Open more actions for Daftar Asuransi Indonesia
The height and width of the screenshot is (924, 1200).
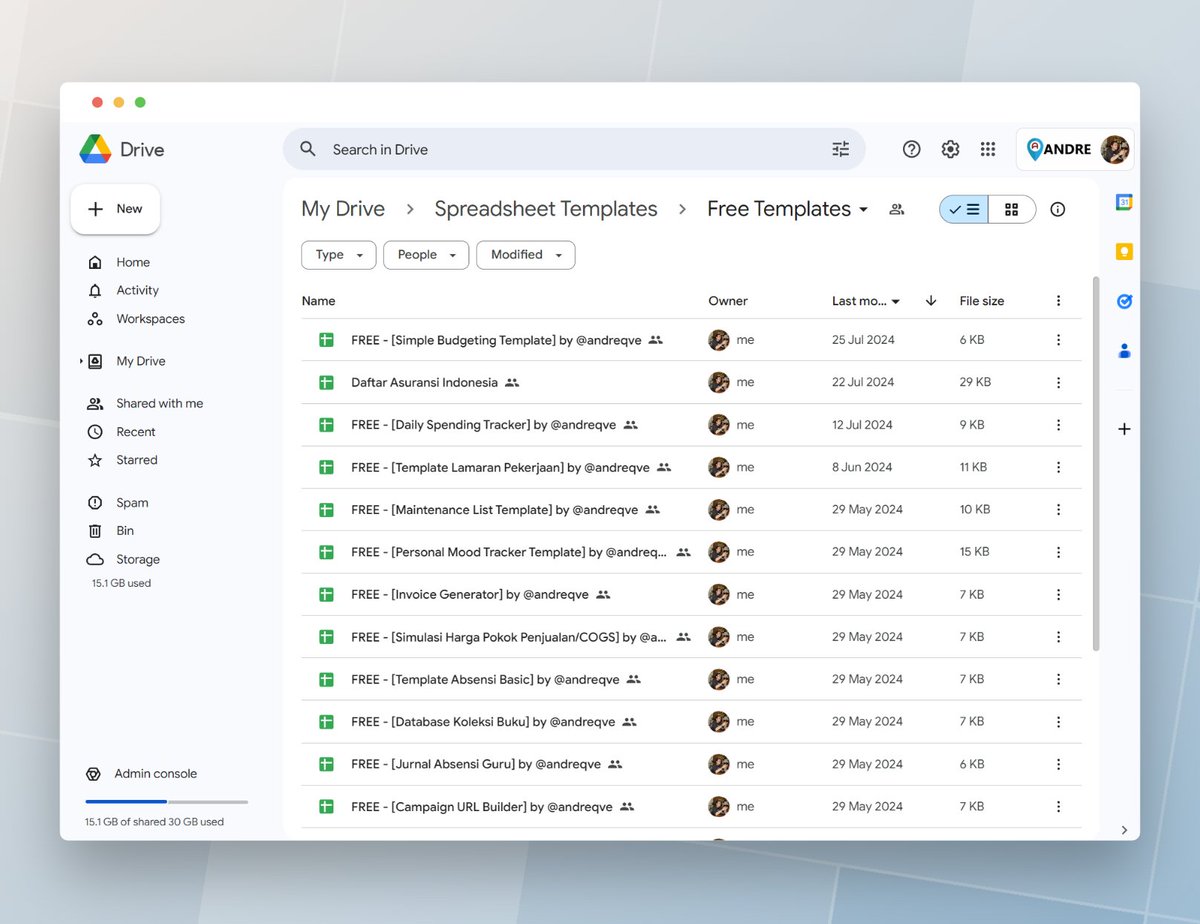1058,382
